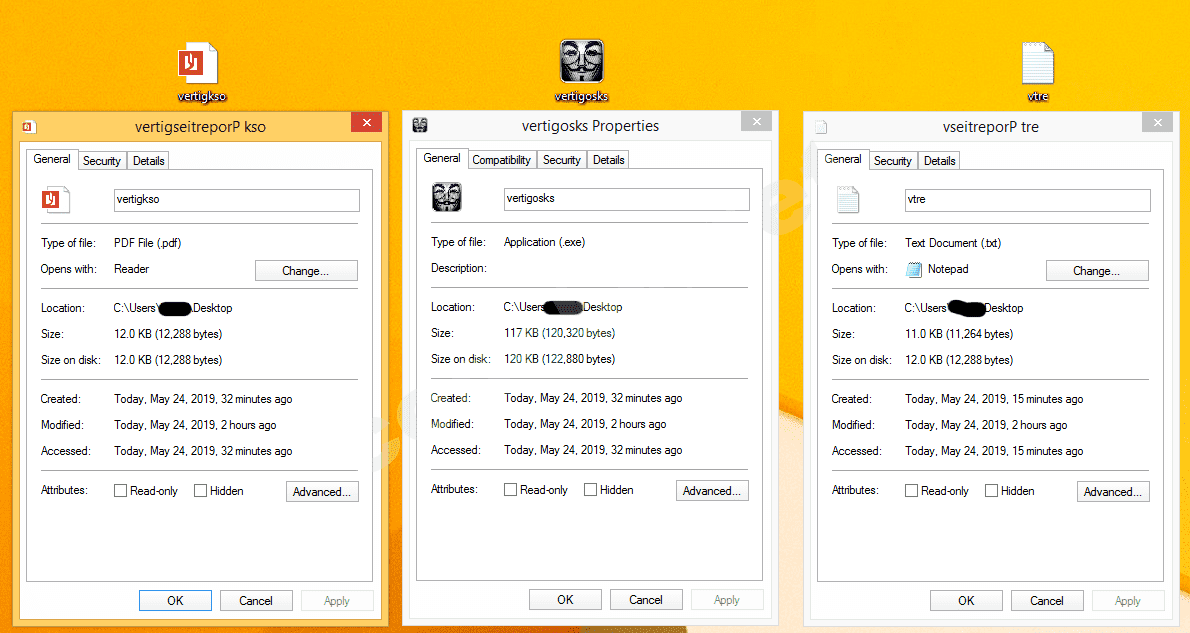Screen dimensions: 1190x633
Task: Click OK in vertigkso properties window
Action: pyautogui.click(x=175, y=600)
